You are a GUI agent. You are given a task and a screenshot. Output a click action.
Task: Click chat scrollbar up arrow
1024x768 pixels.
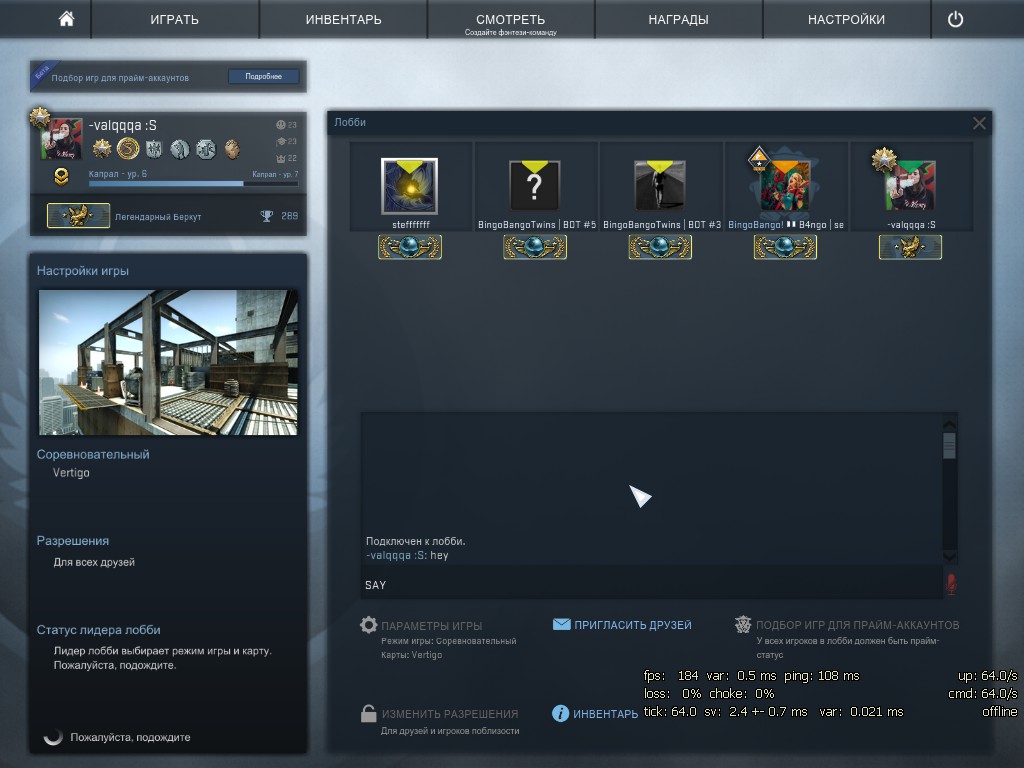(x=950, y=425)
